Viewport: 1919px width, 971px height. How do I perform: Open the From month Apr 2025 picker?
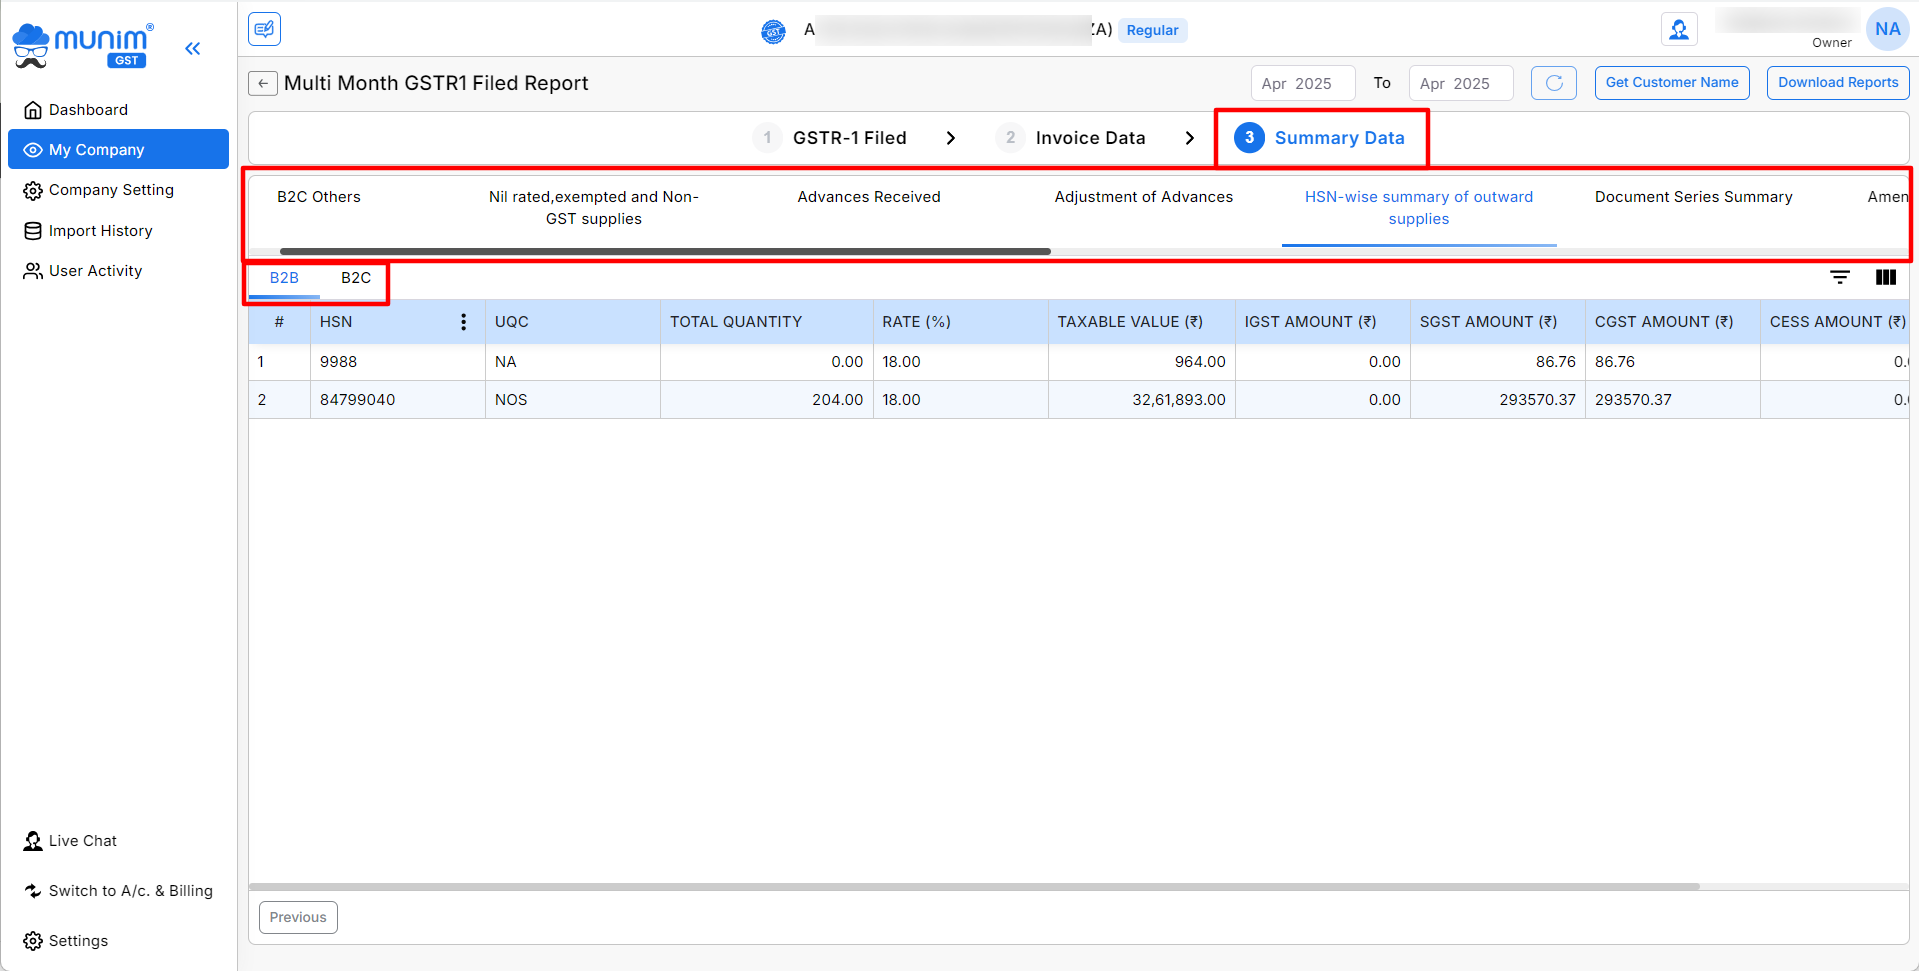(1302, 84)
